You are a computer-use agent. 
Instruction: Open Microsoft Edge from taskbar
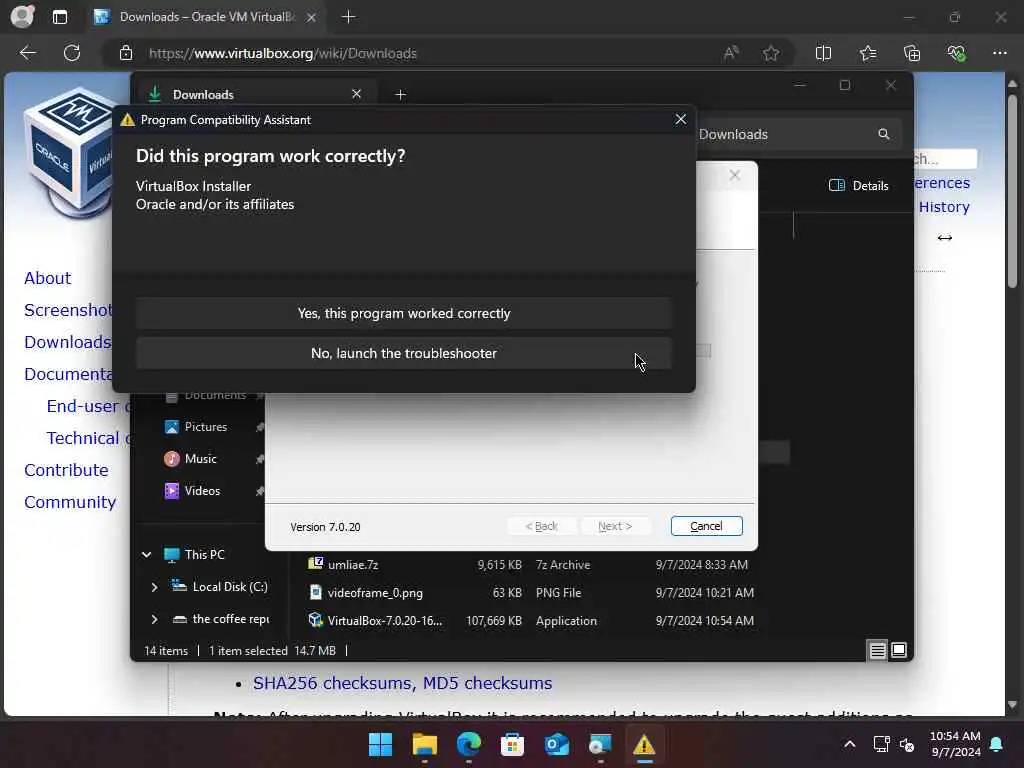tap(468, 744)
